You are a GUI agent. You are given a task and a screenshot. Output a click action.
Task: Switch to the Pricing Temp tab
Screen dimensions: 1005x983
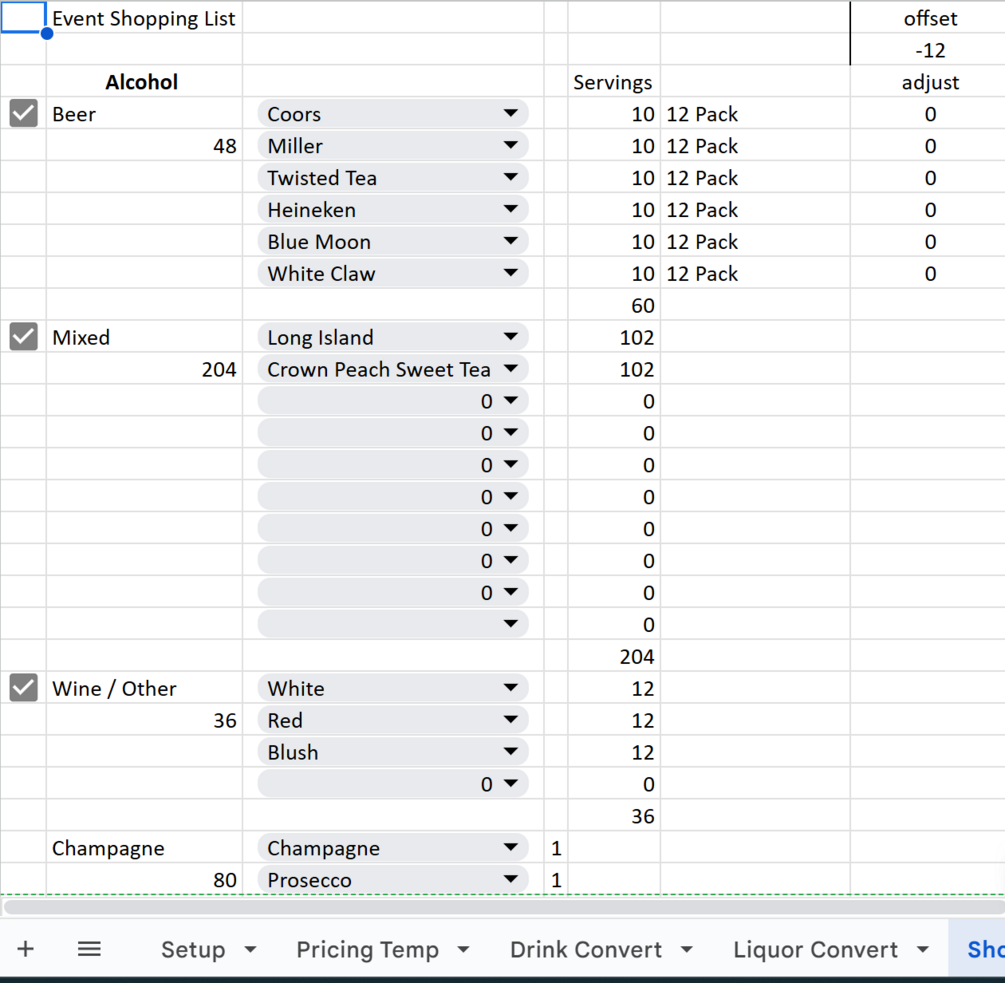coord(367,949)
